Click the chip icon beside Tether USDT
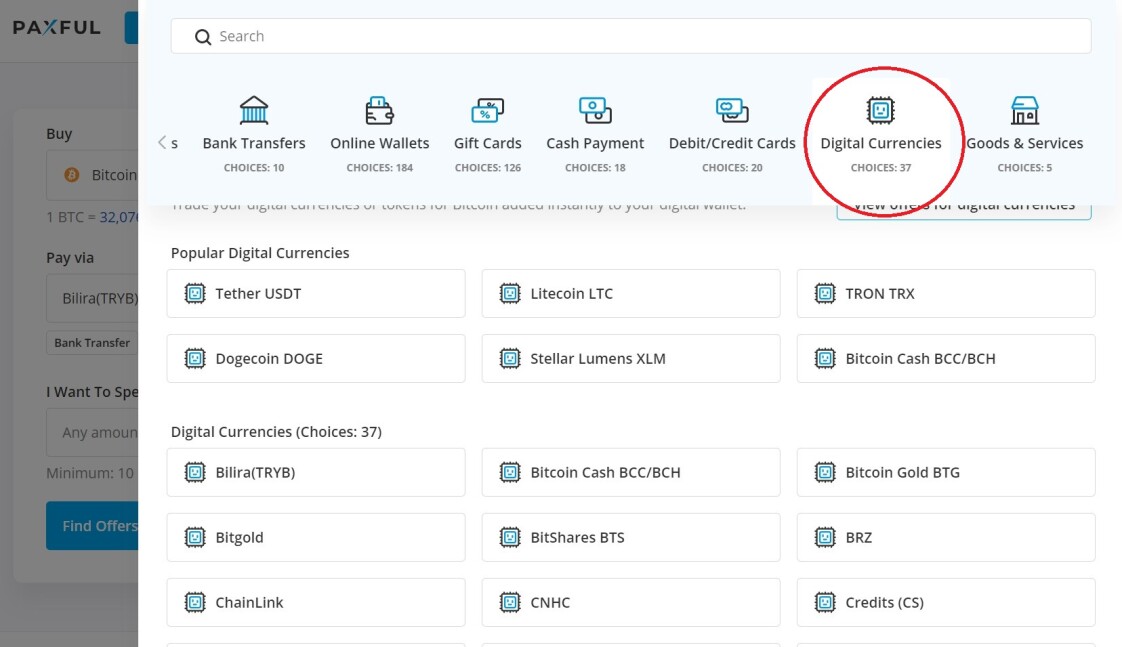Image resolution: width=1122 pixels, height=647 pixels. 195,293
